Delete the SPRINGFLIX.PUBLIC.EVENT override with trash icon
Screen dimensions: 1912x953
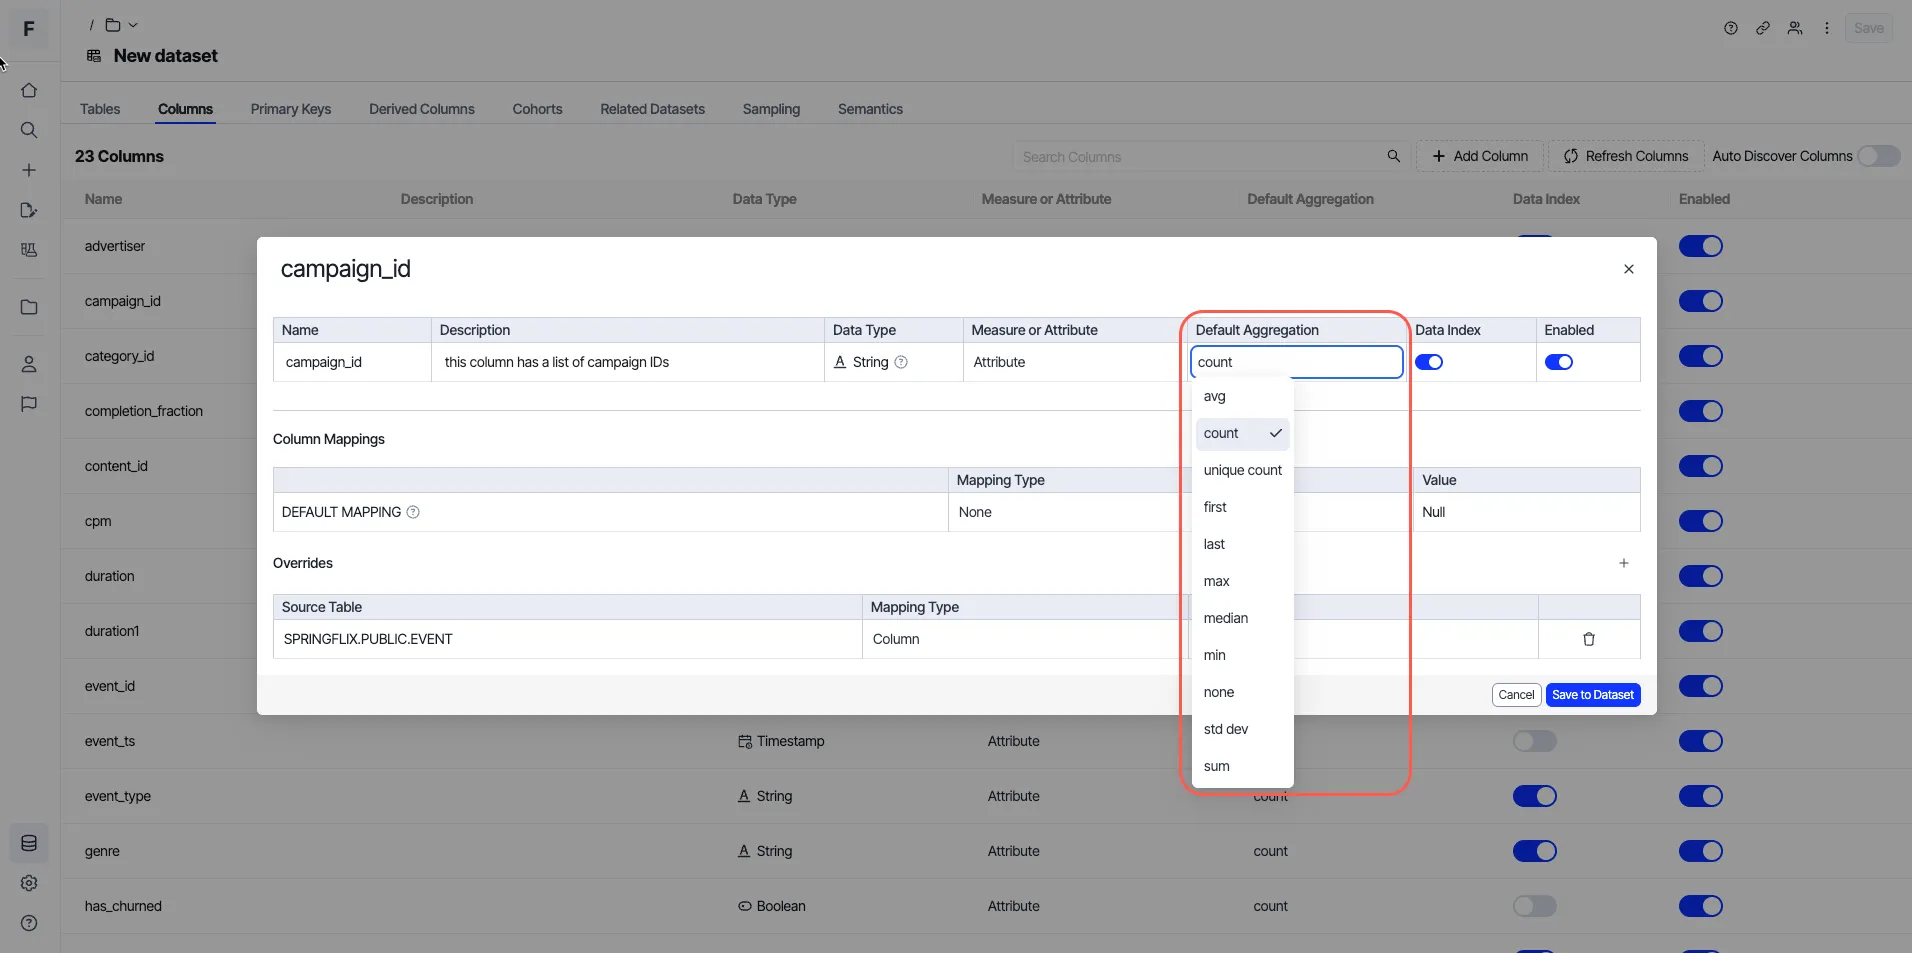click(1588, 639)
